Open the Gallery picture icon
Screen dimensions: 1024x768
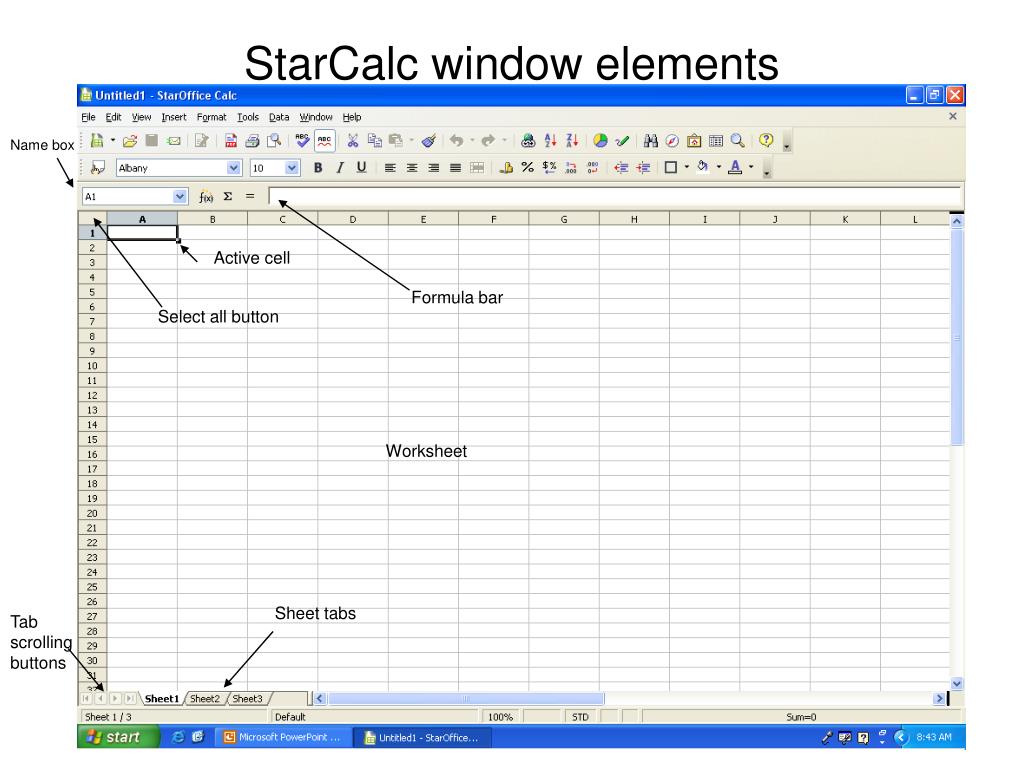694,140
